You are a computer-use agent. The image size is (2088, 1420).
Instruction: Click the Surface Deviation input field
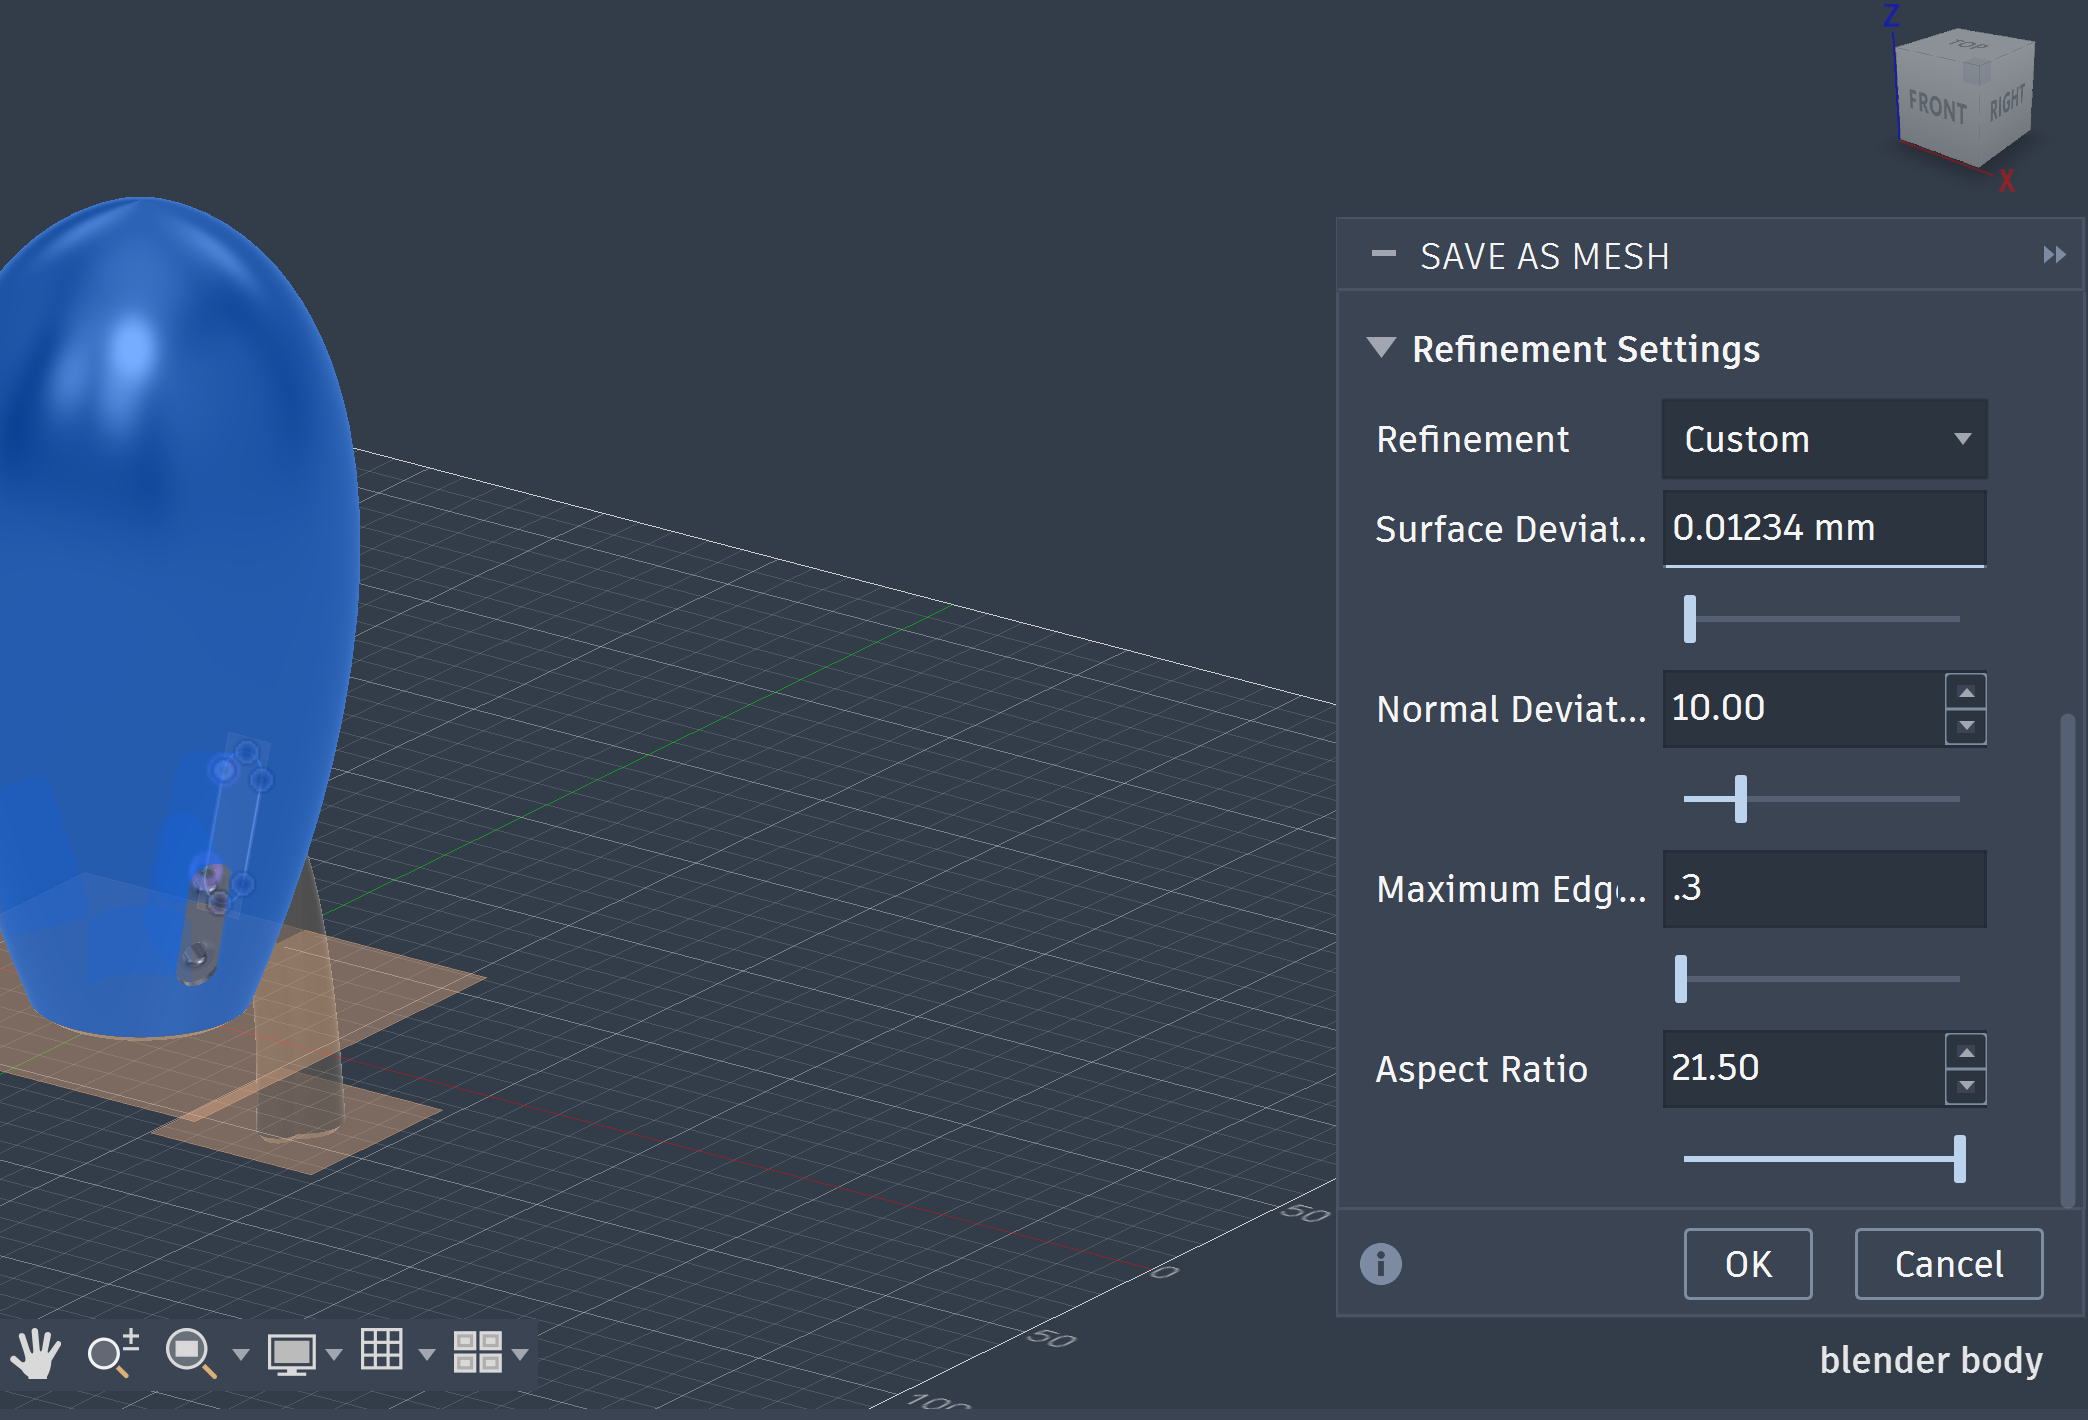pos(1824,528)
